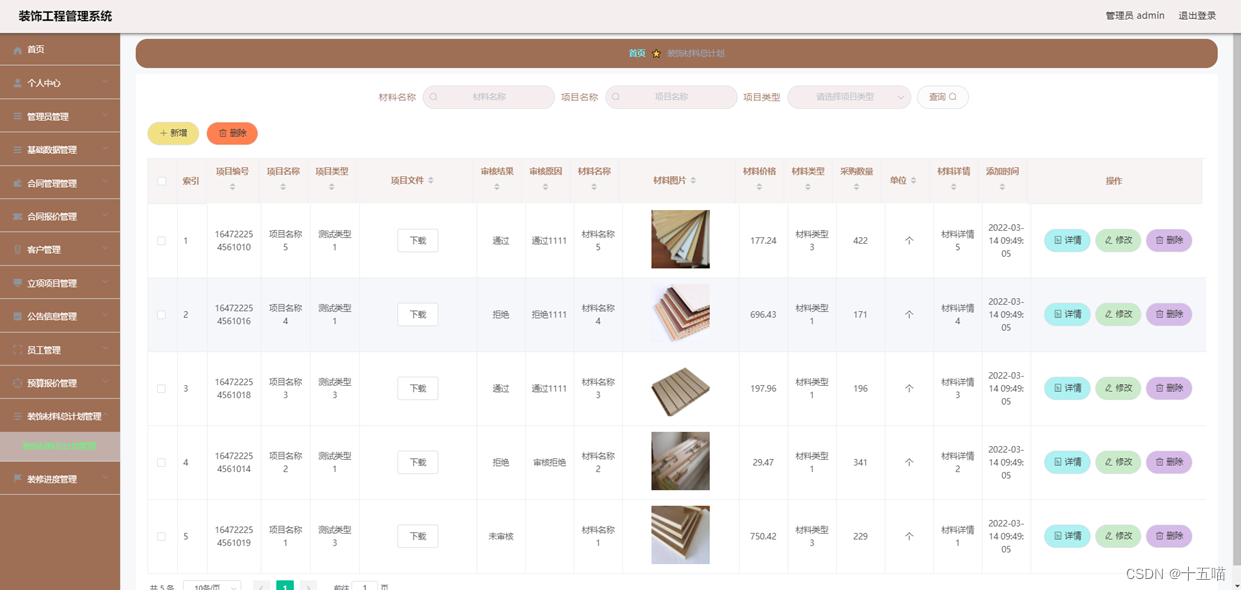This screenshot has width=1241, height=590.
Task: Expand the 合同报价管理 sidebar section
Action: click(x=60, y=216)
